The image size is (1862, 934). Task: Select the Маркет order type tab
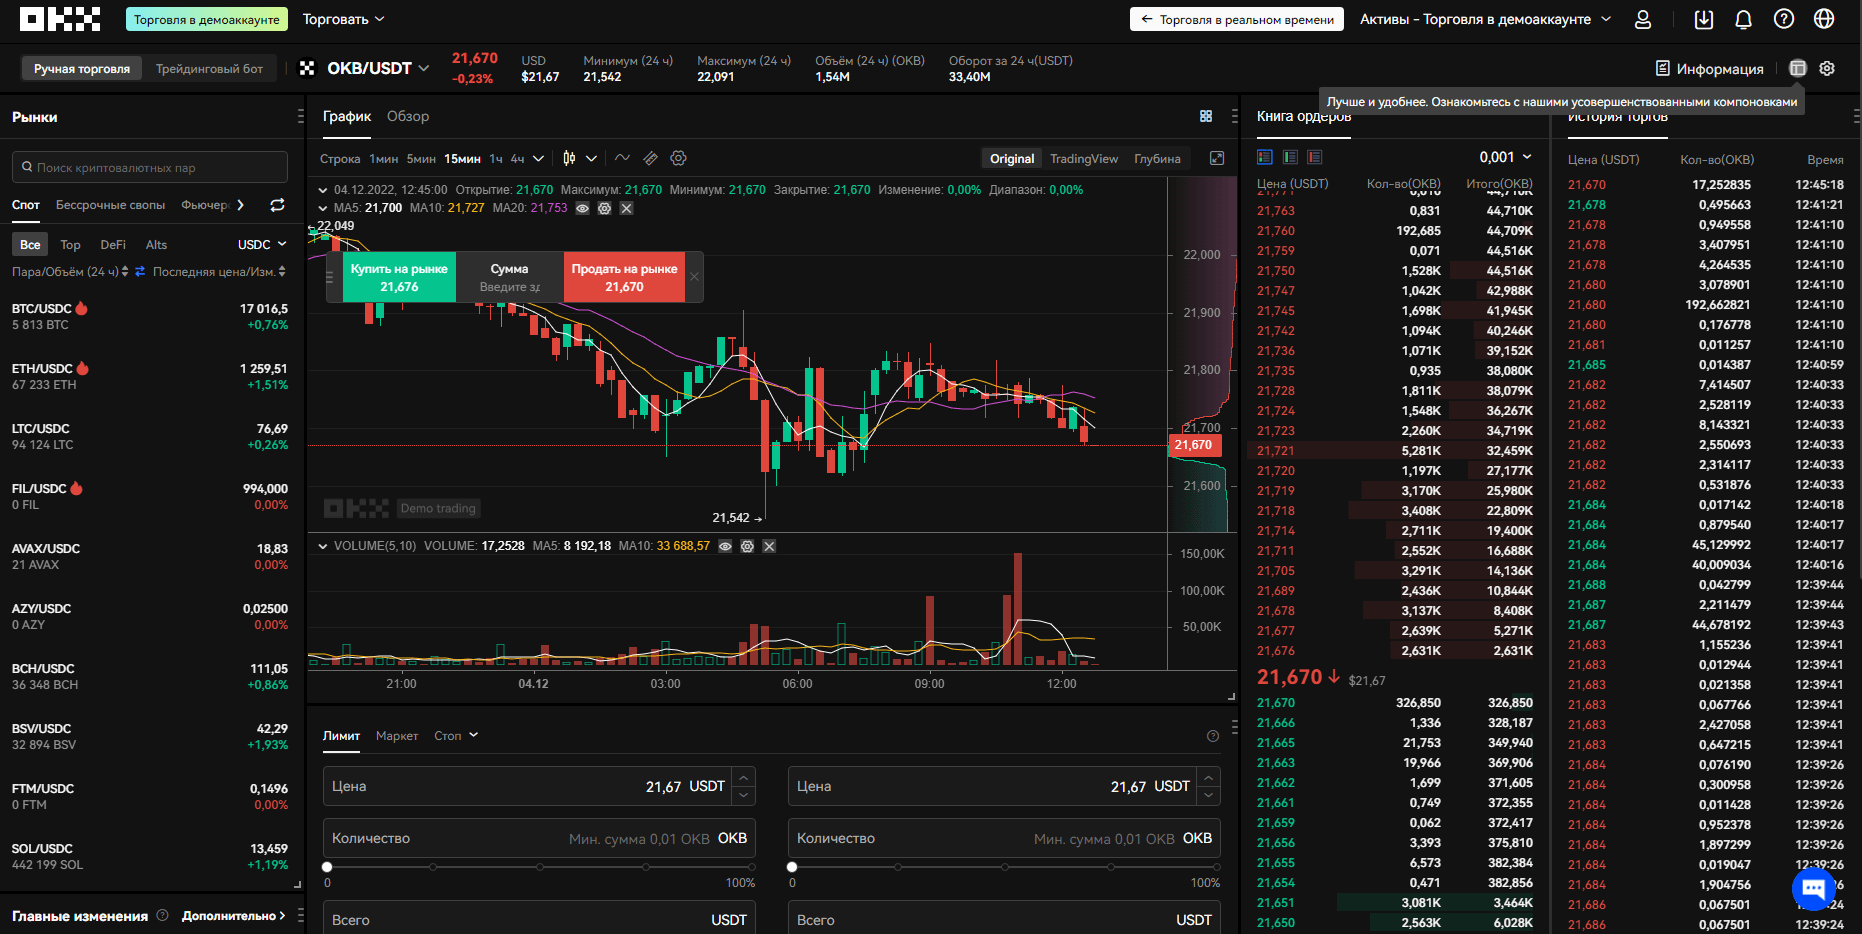coord(397,736)
